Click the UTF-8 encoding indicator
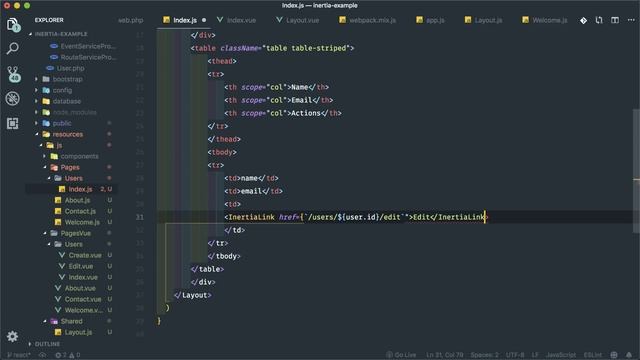This screenshot has width=640, height=360. 515,355
